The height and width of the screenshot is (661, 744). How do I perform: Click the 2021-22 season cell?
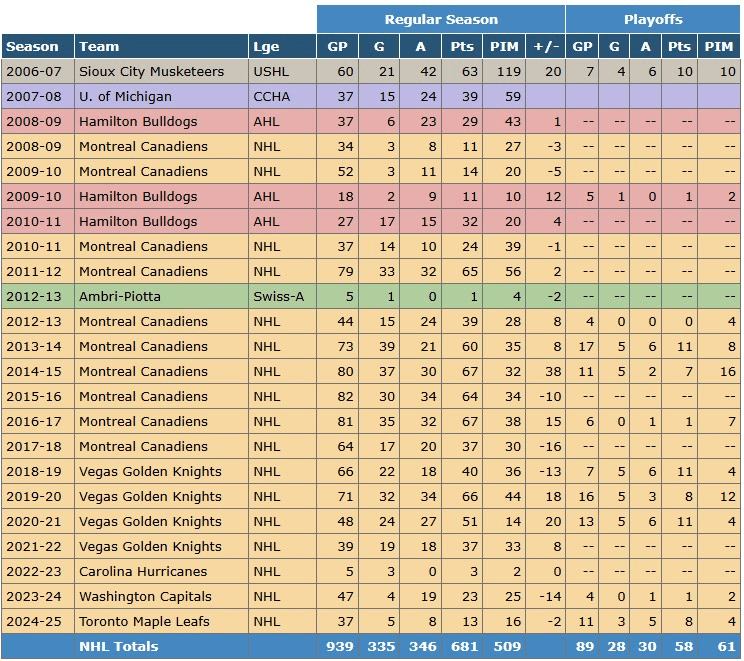click(x=37, y=547)
